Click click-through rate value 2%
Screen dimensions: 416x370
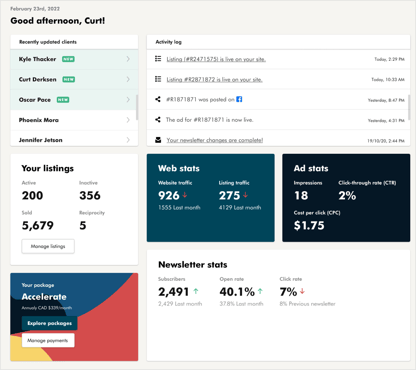tap(347, 195)
